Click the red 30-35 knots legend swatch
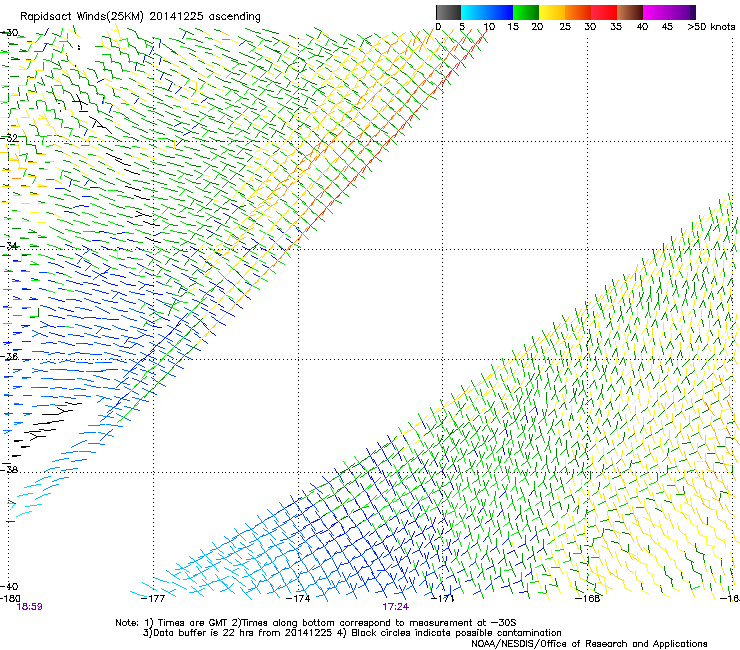Image resolution: width=740 pixels, height=650 pixels. (604, 12)
